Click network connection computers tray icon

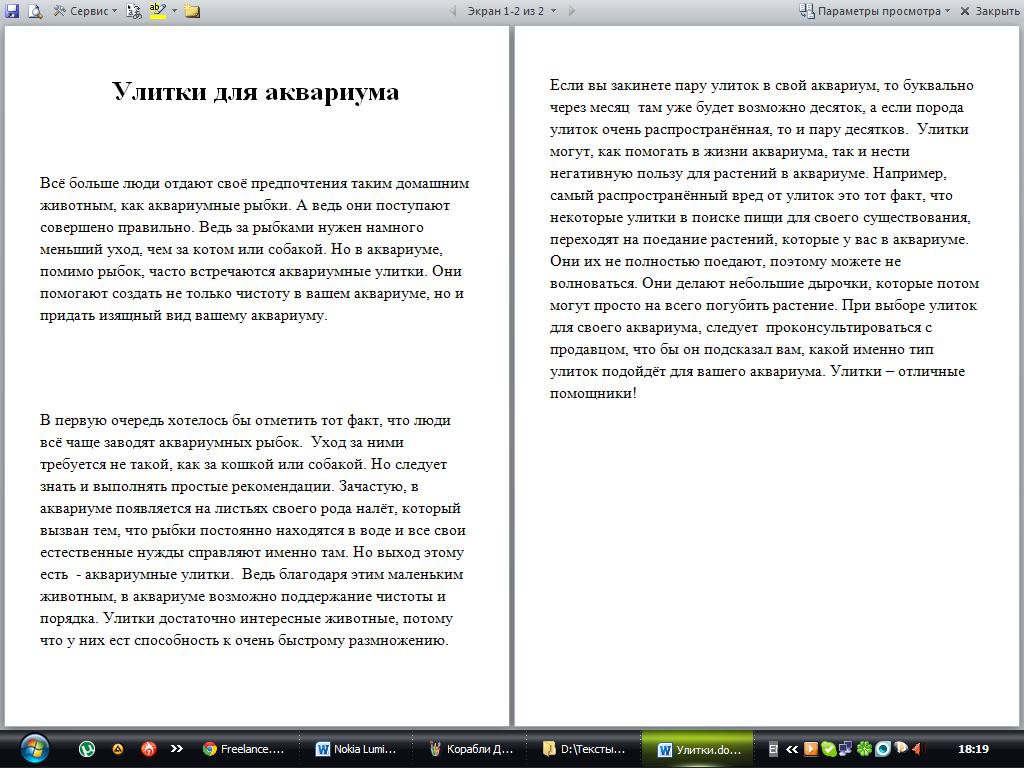(x=846, y=749)
